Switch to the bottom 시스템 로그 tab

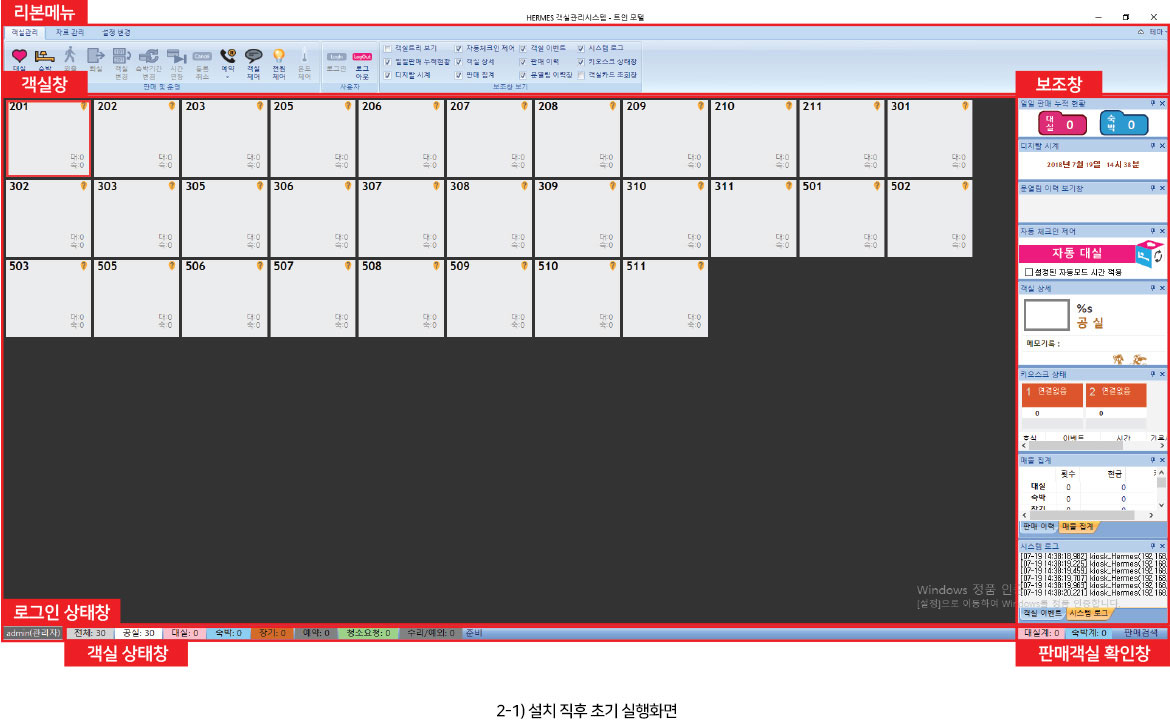(x=1088, y=613)
